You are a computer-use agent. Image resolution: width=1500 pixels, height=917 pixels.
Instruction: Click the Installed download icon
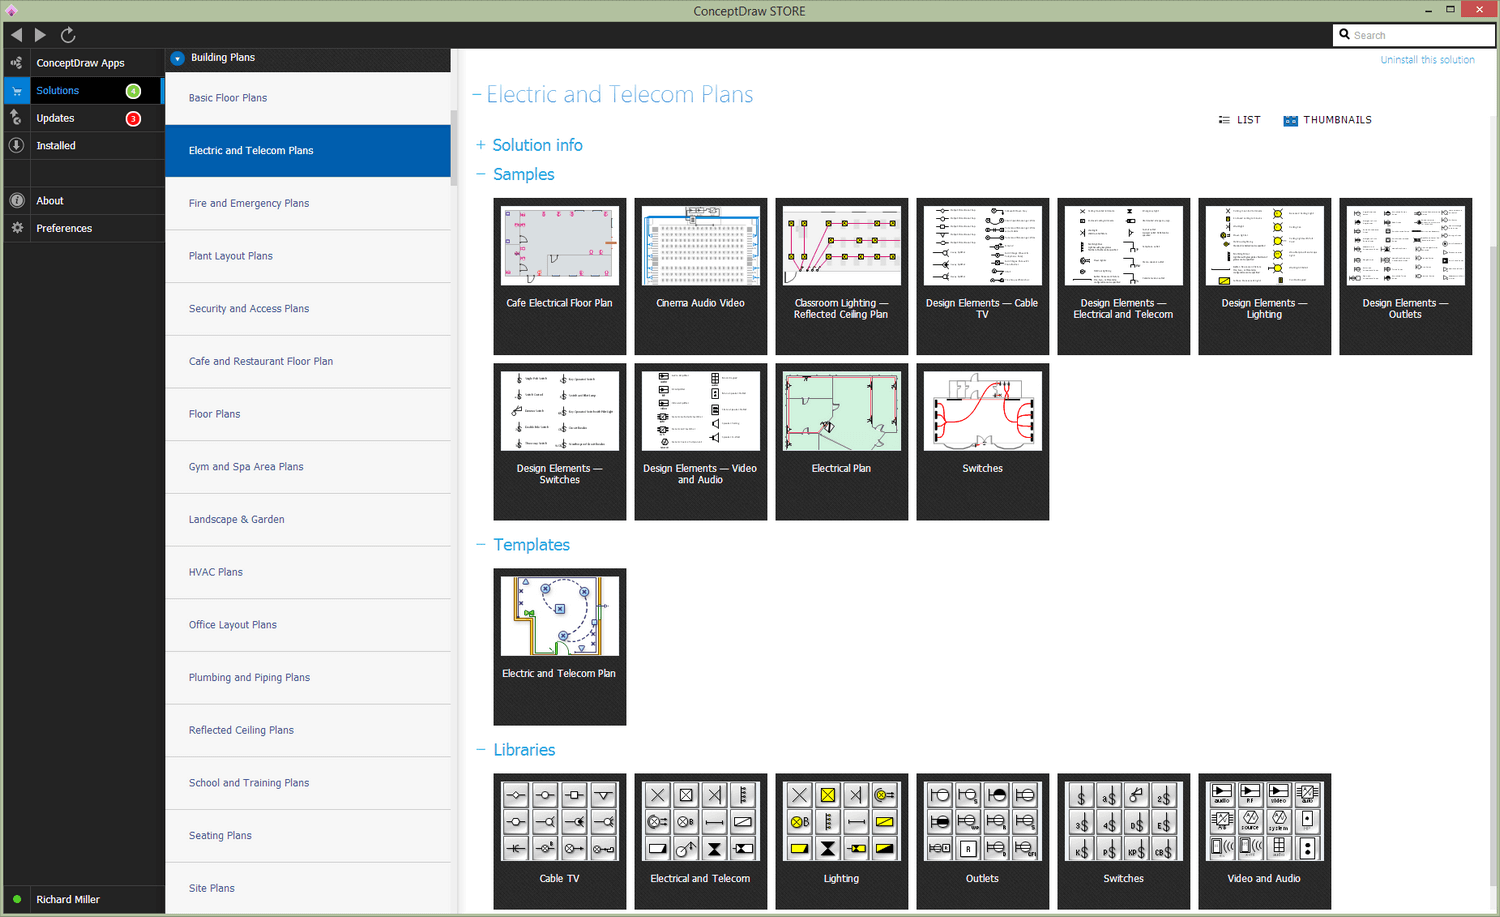tap(16, 146)
